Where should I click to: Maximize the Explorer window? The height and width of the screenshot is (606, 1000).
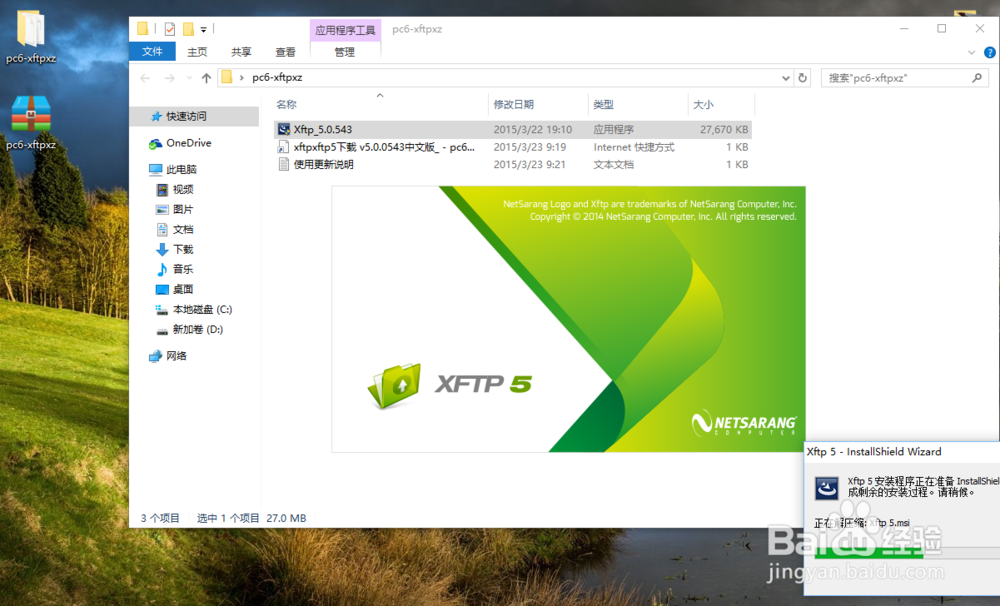click(x=941, y=29)
